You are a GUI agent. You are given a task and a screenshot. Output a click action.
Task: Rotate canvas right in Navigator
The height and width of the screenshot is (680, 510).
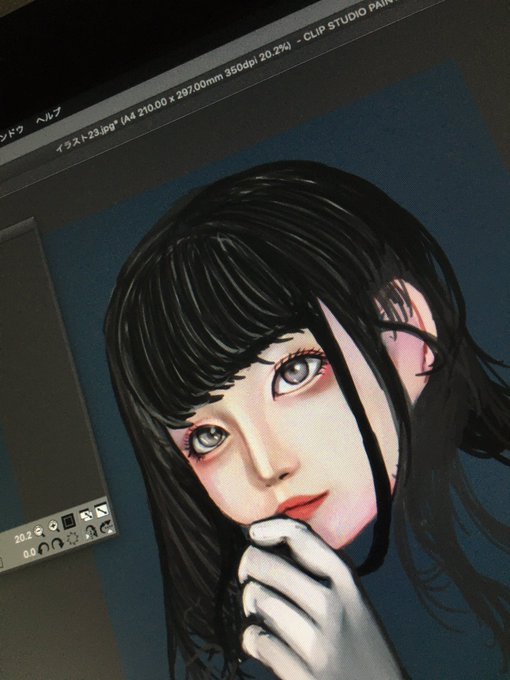[x=57, y=544]
